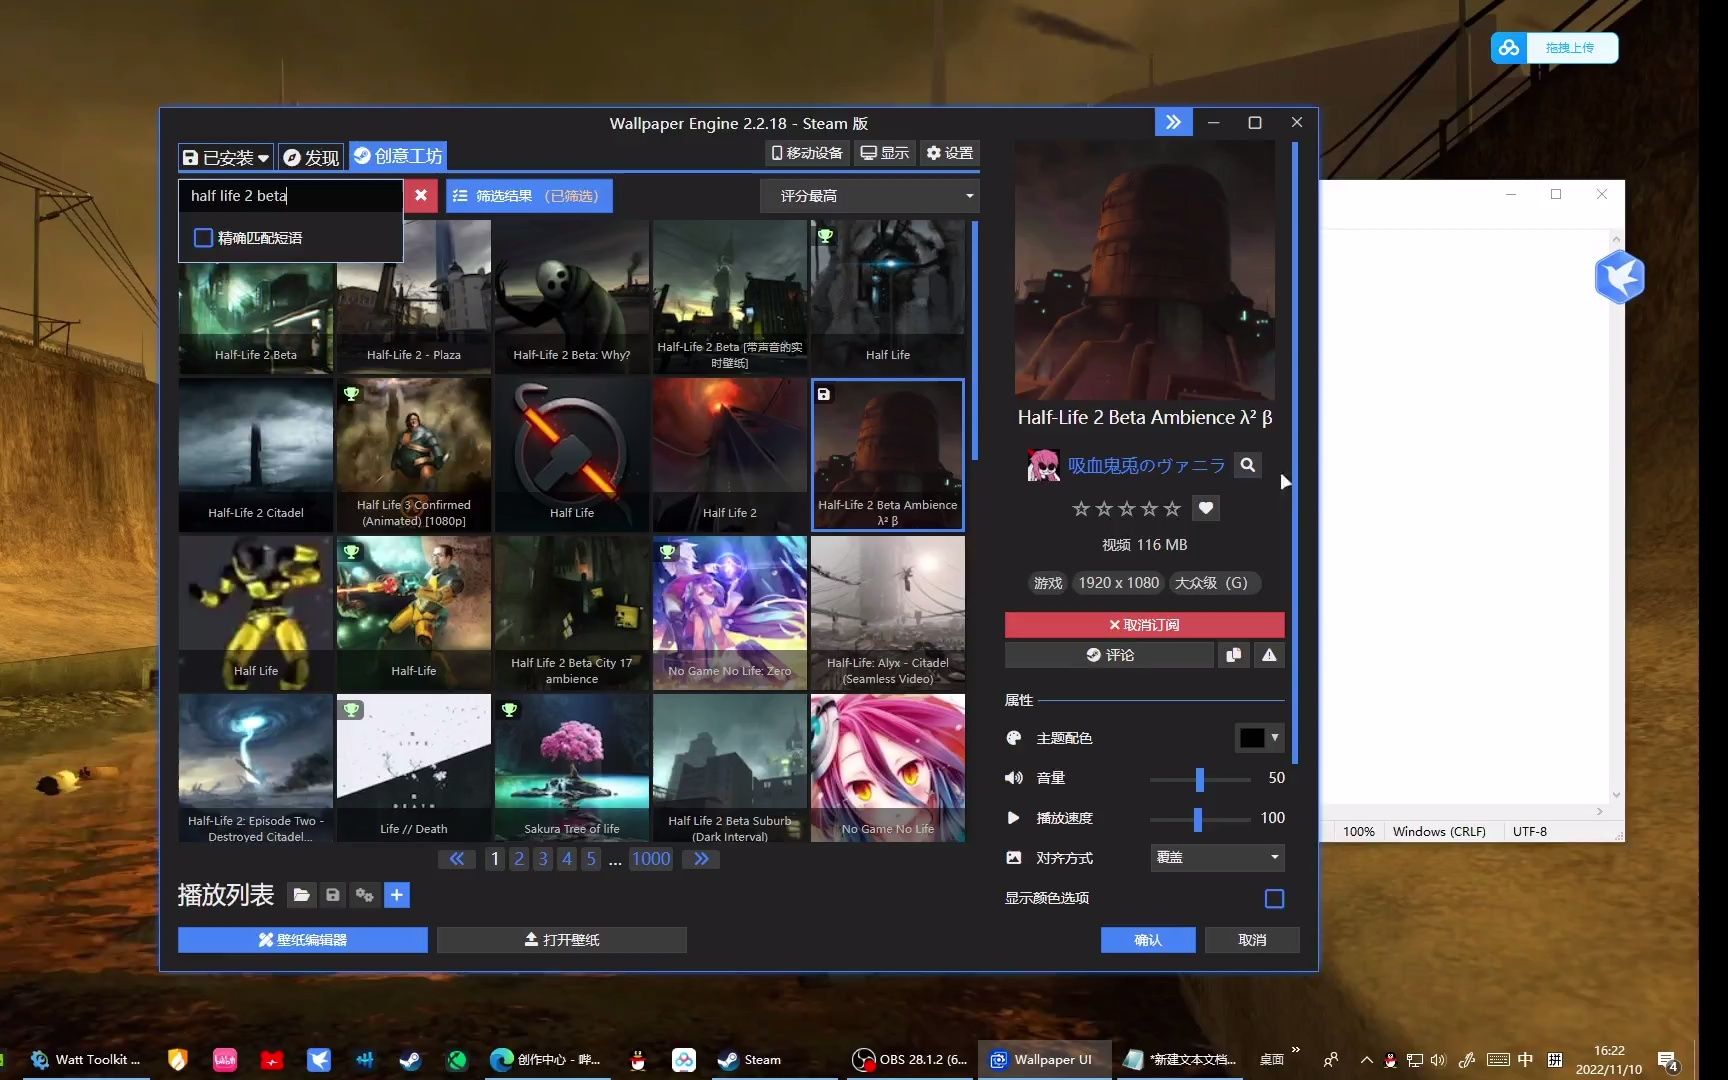Screen dimensions: 1728x1080
Task: Open 设置 menu
Action: [950, 153]
